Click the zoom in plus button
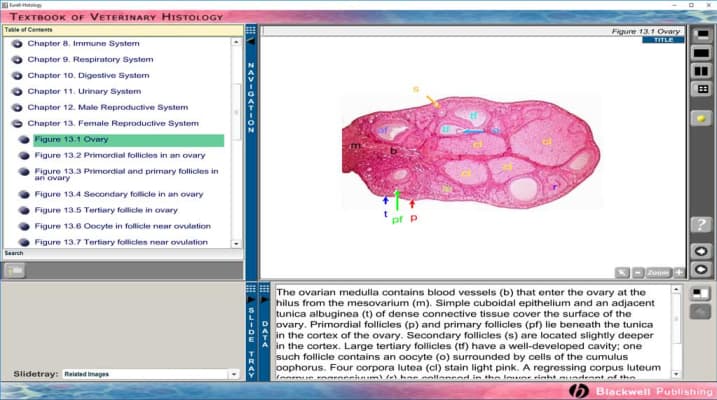 tap(679, 272)
